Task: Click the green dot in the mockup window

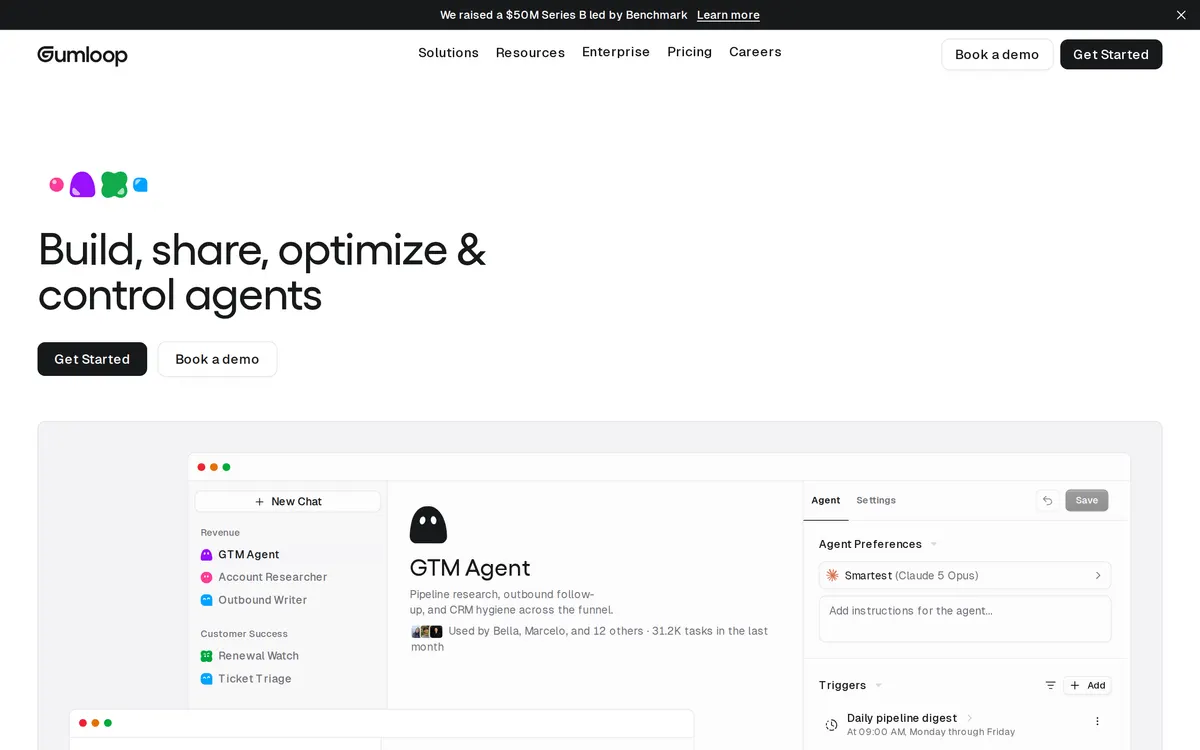Action: 226,467
